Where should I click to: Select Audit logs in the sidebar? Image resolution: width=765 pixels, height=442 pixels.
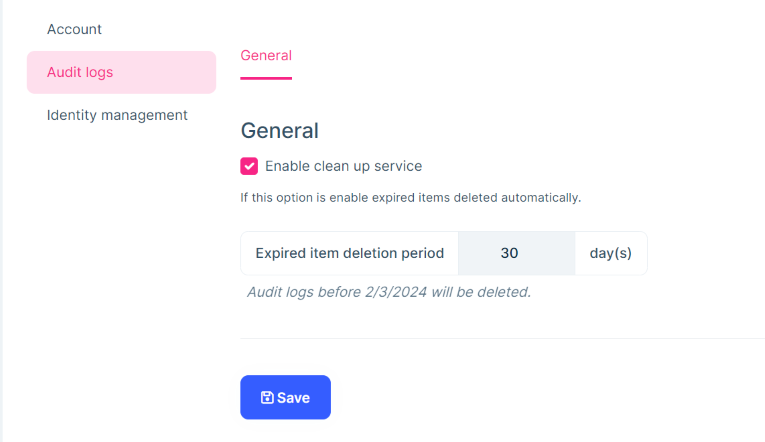(x=80, y=72)
